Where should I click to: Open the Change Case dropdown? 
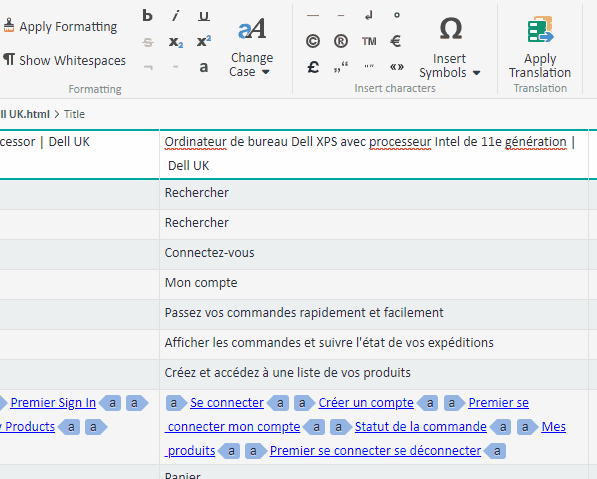click(x=251, y=47)
